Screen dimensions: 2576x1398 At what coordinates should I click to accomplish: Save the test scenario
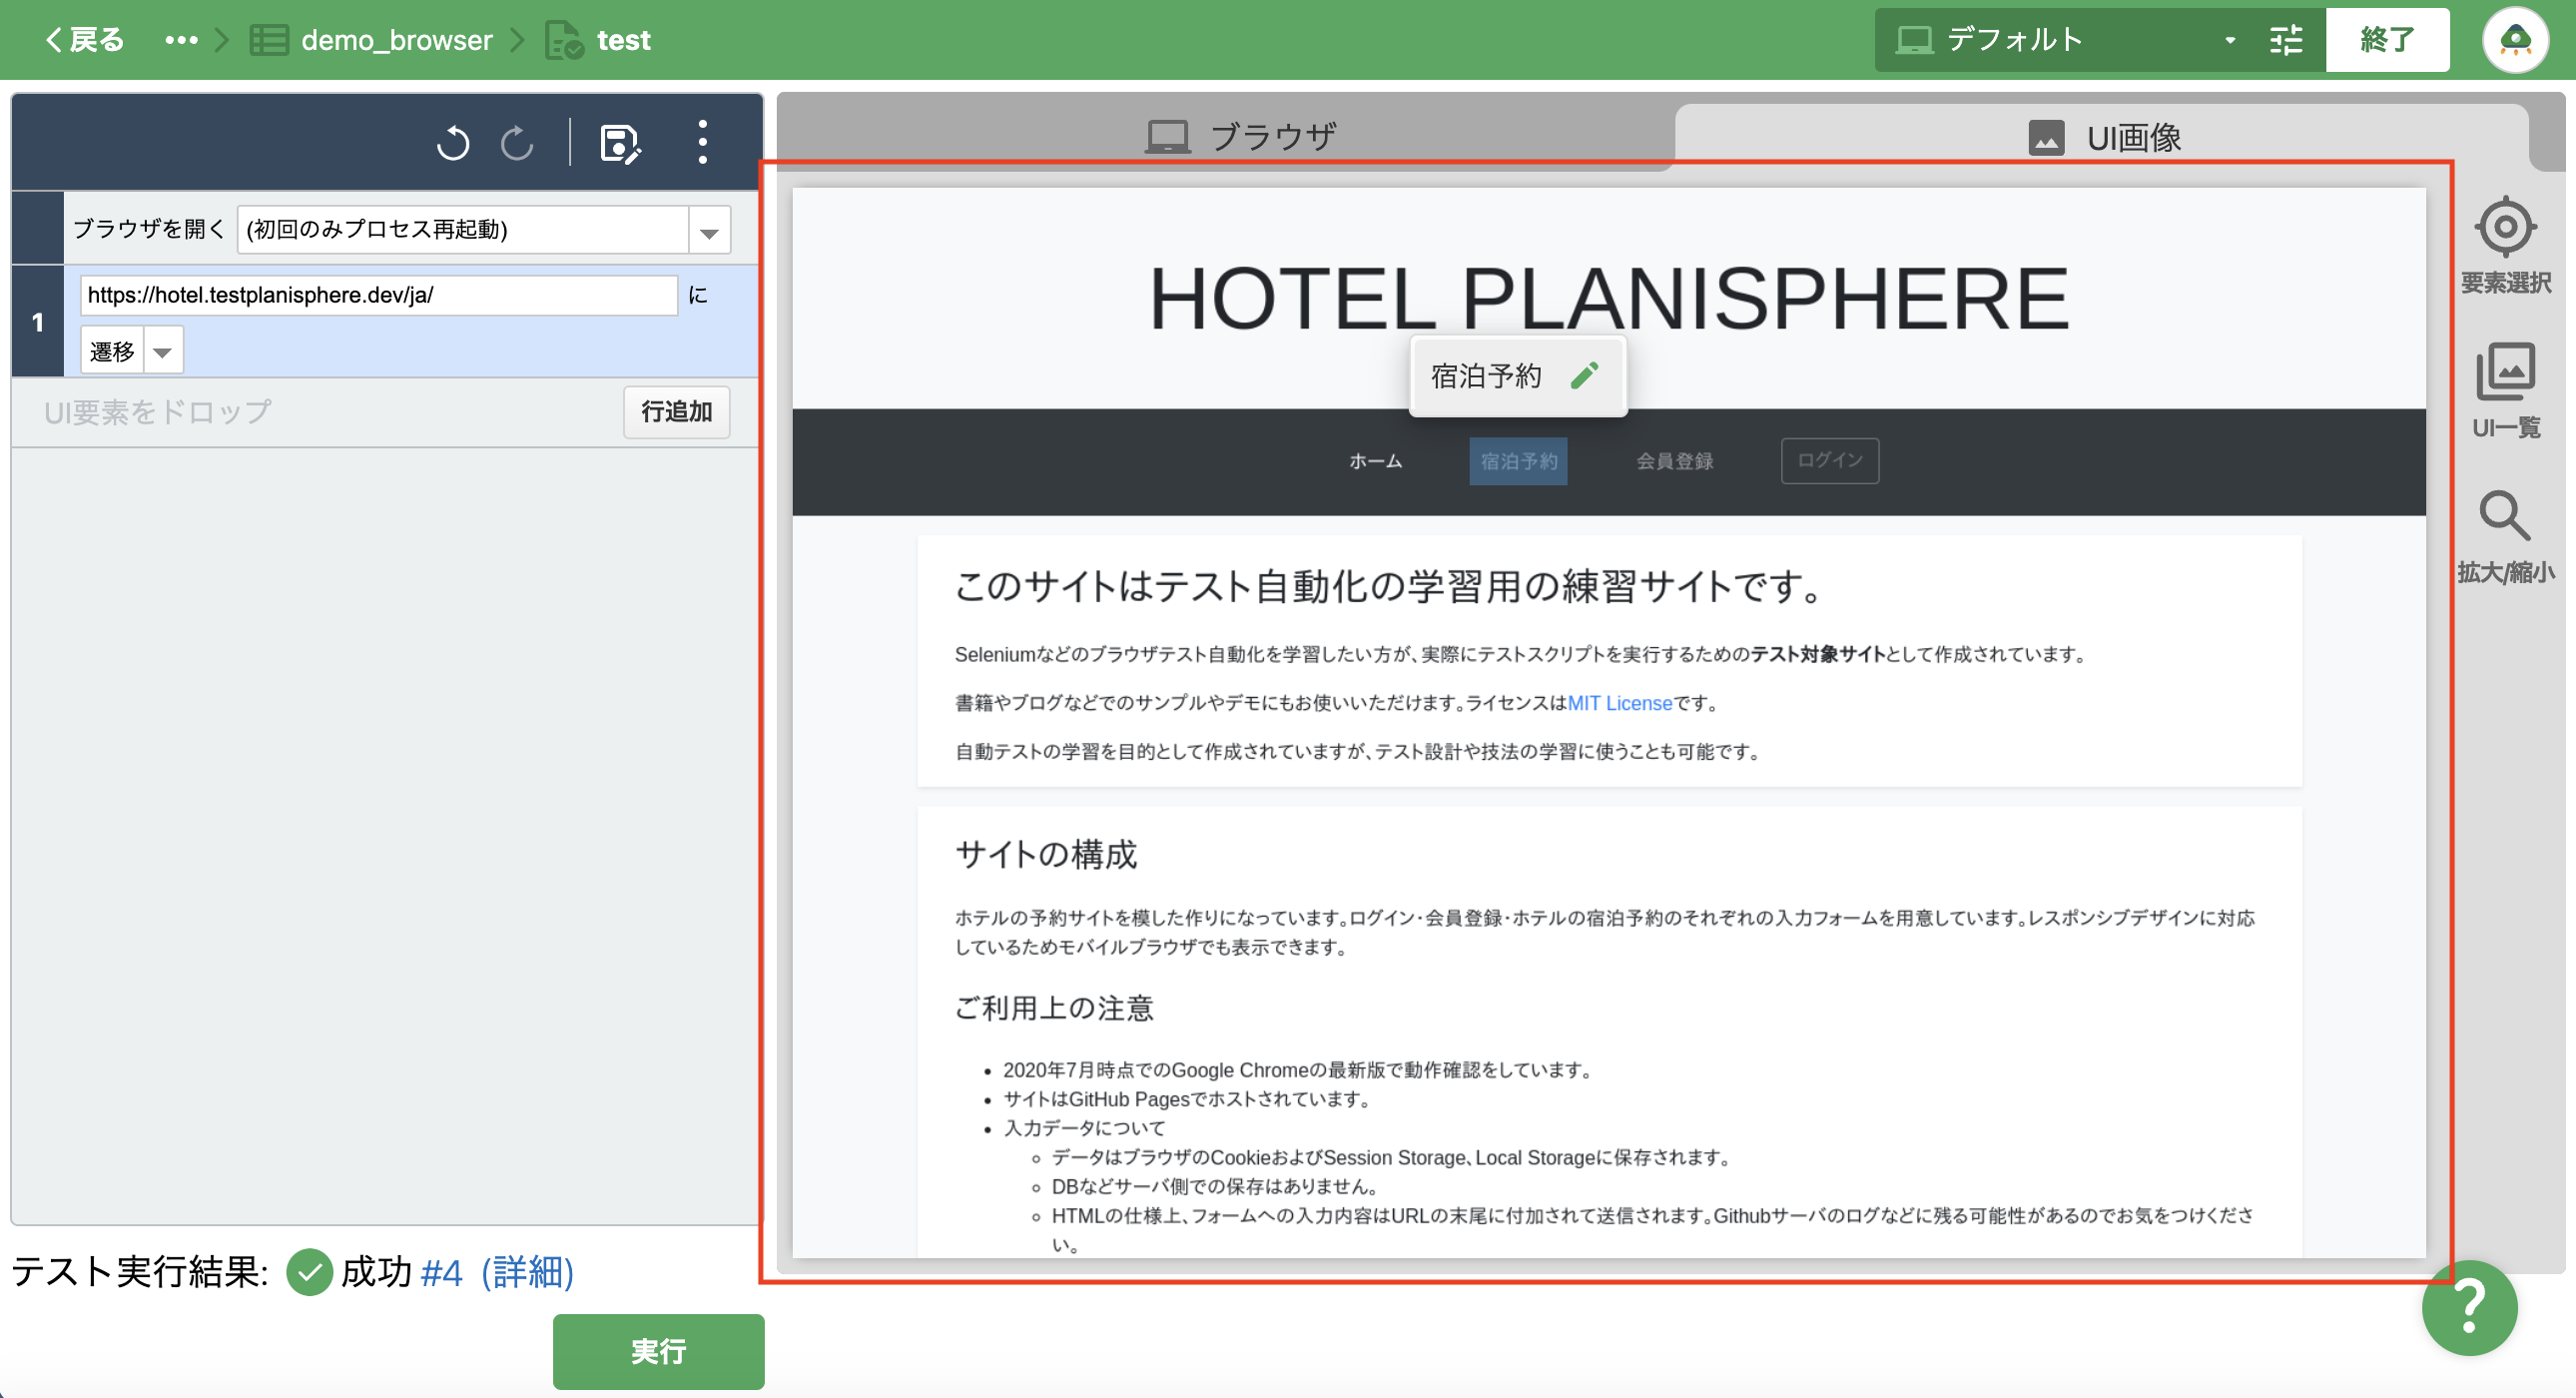tap(622, 143)
